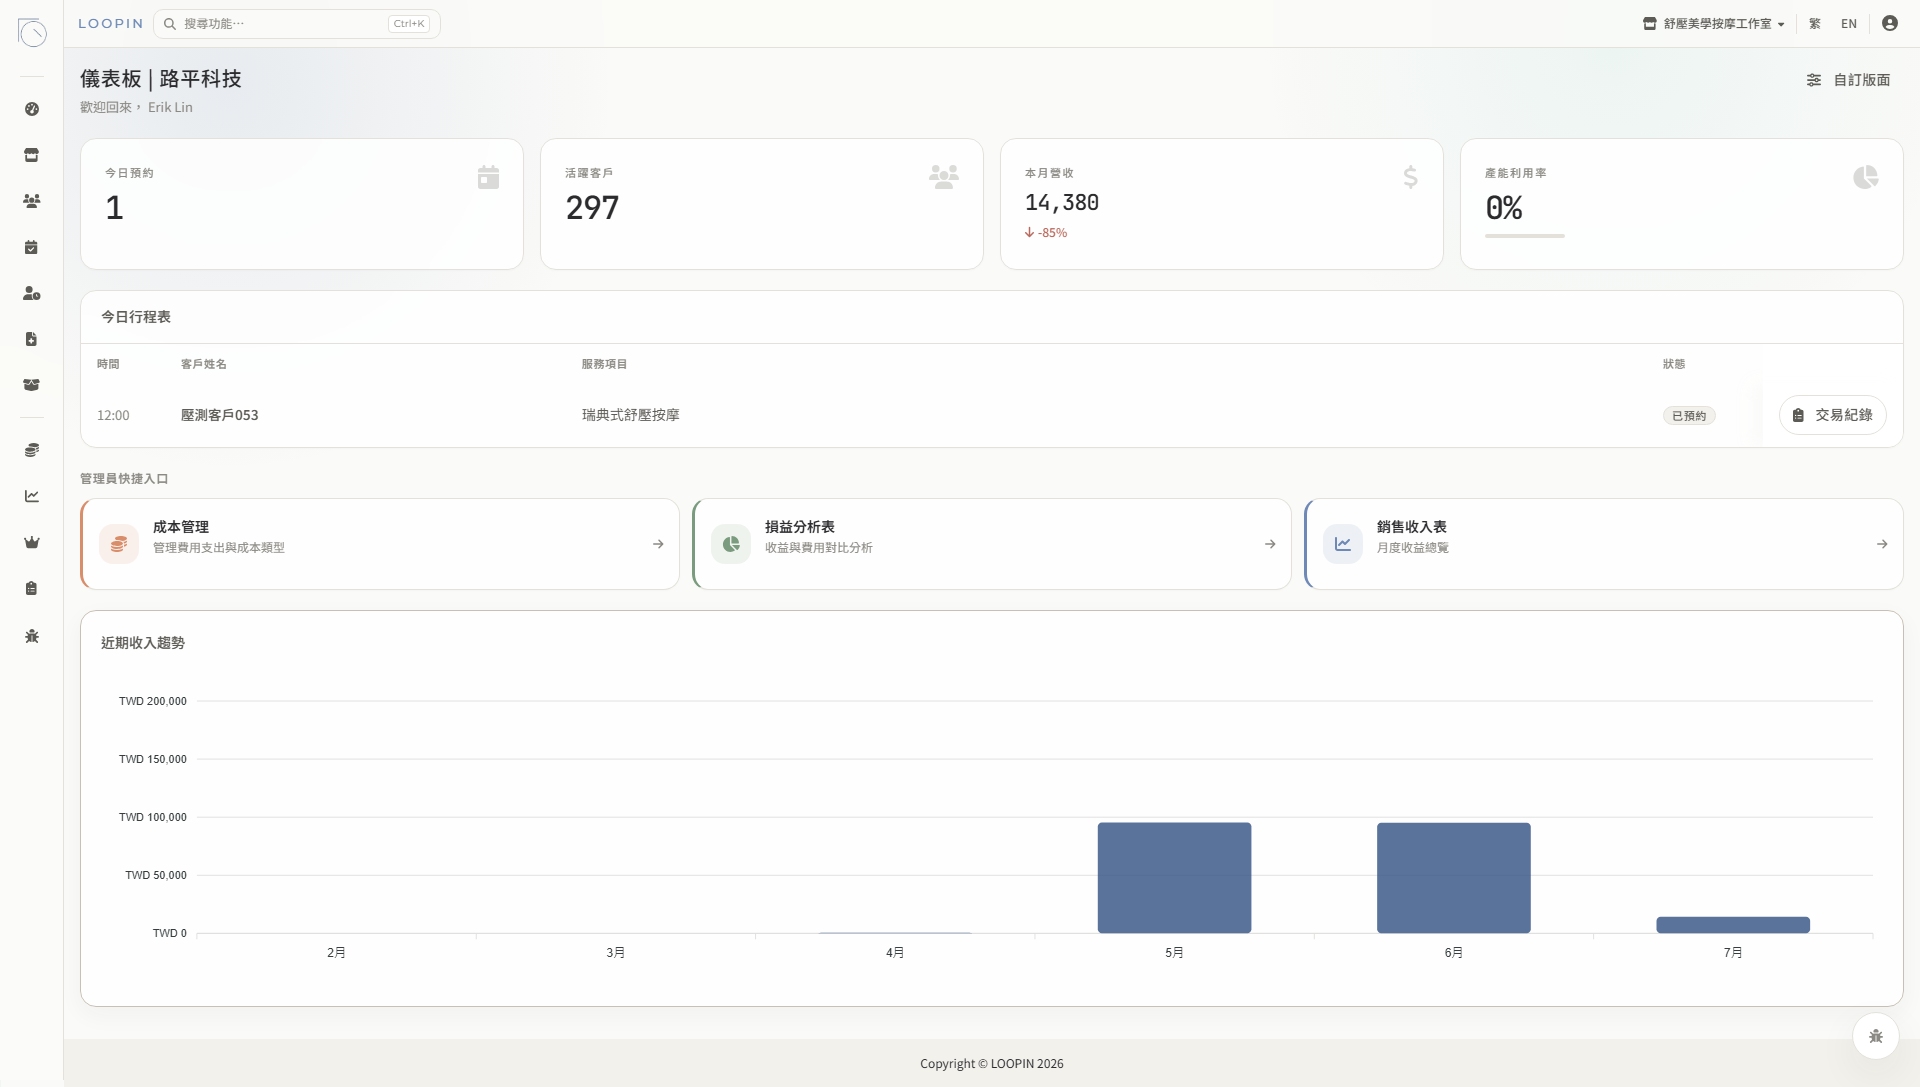
Task: Open the 銷售收入表 shortcut card
Action: [x=1604, y=544]
